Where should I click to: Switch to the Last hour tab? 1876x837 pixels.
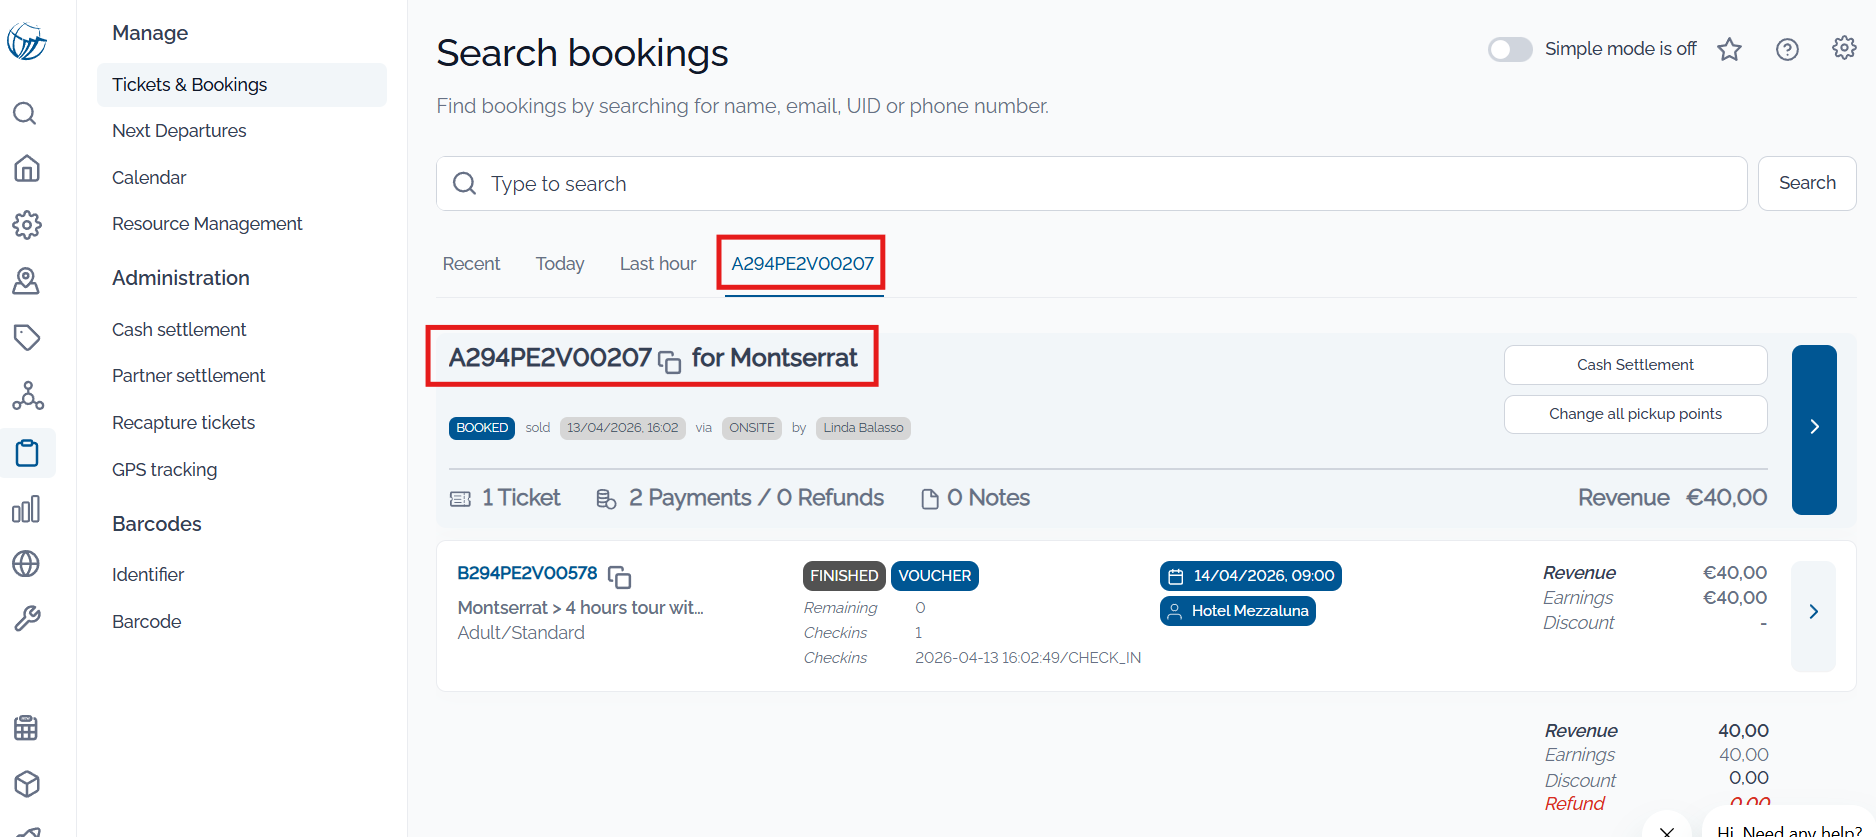658,264
